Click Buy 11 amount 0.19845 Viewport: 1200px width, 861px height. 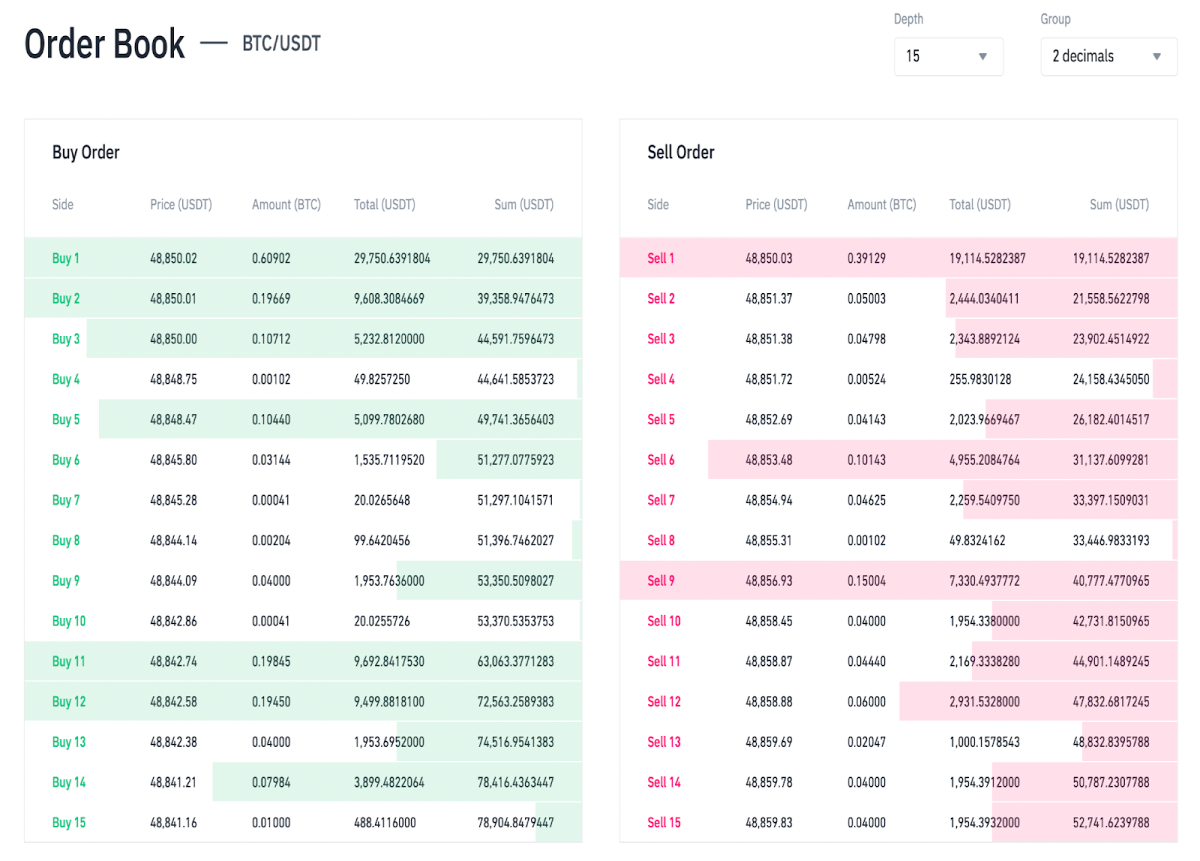[271, 661]
